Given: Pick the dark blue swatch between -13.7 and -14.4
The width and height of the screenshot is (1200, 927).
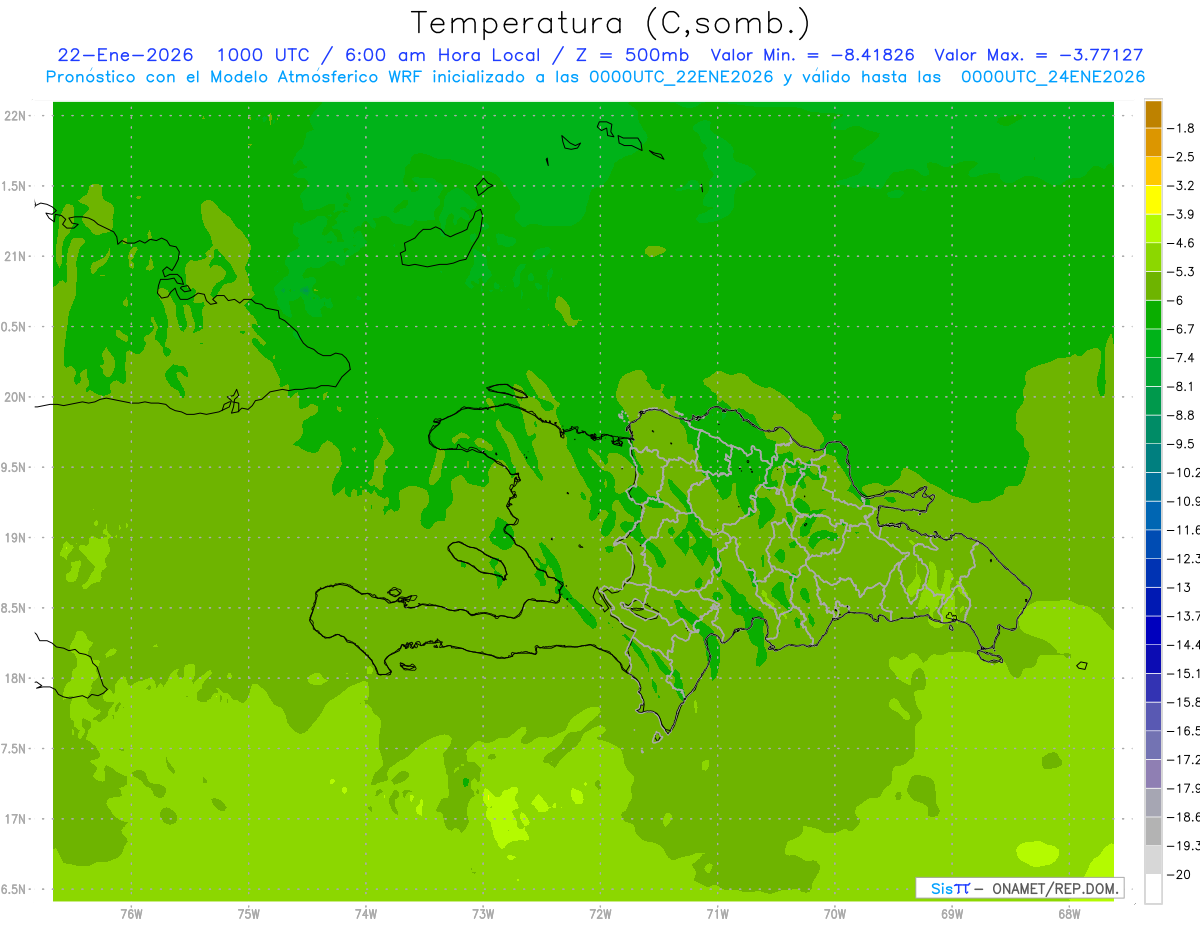Looking at the screenshot, I should click(x=1153, y=630).
